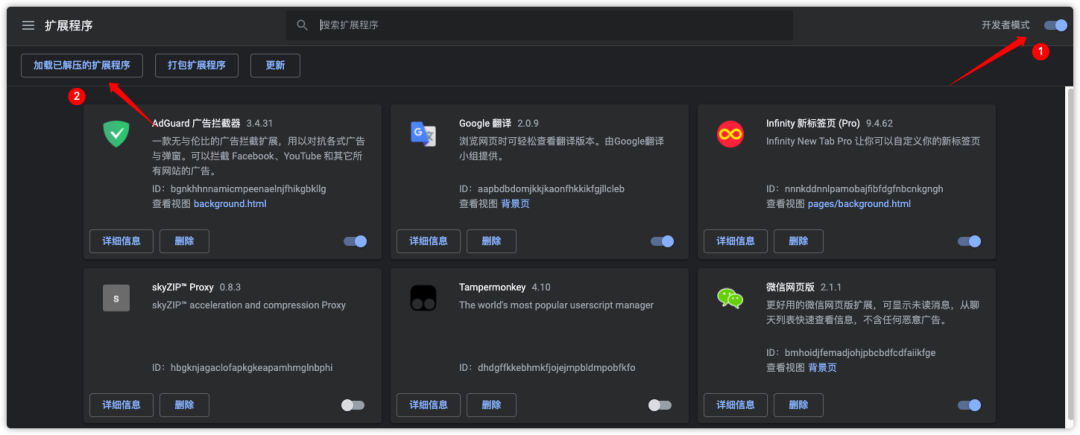Click the 微信网页版 WeChat icon
This screenshot has height=435, width=1080.
[x=729, y=298]
